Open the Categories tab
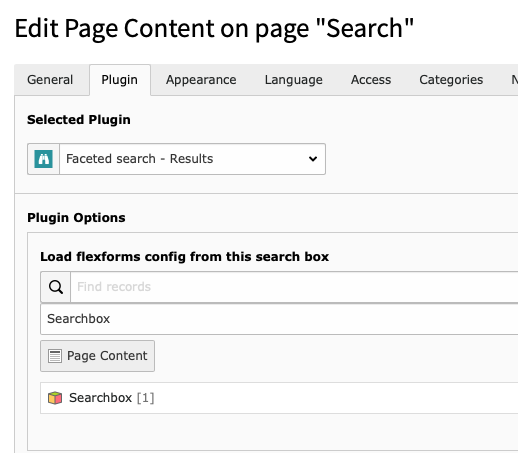The width and height of the screenshot is (518, 453). tap(451, 80)
